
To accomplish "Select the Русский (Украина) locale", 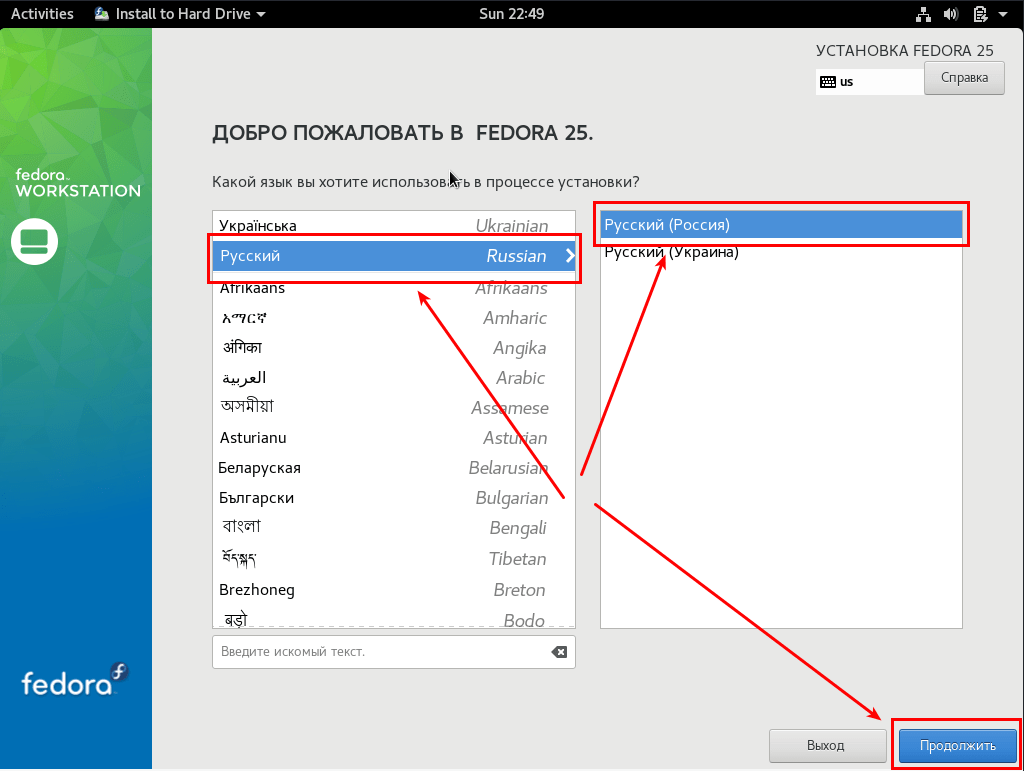I will click(x=781, y=252).
